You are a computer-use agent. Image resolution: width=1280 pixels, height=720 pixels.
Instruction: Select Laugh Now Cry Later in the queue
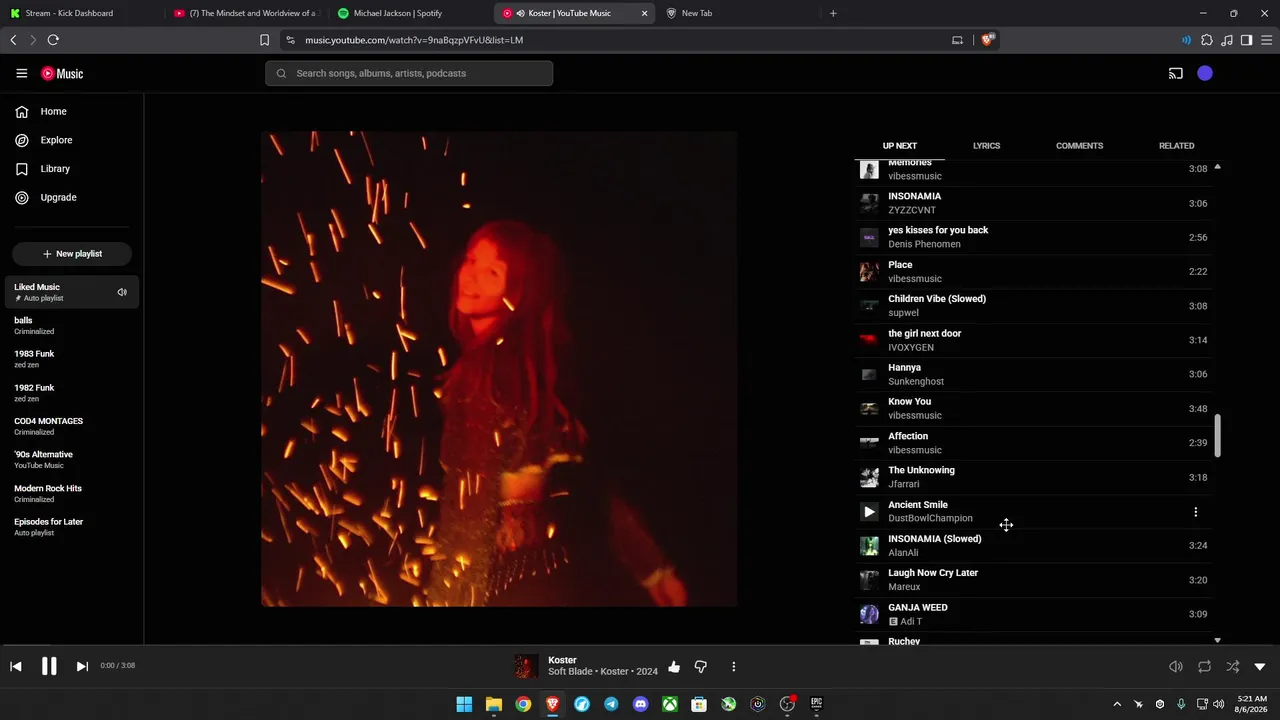point(1033,580)
